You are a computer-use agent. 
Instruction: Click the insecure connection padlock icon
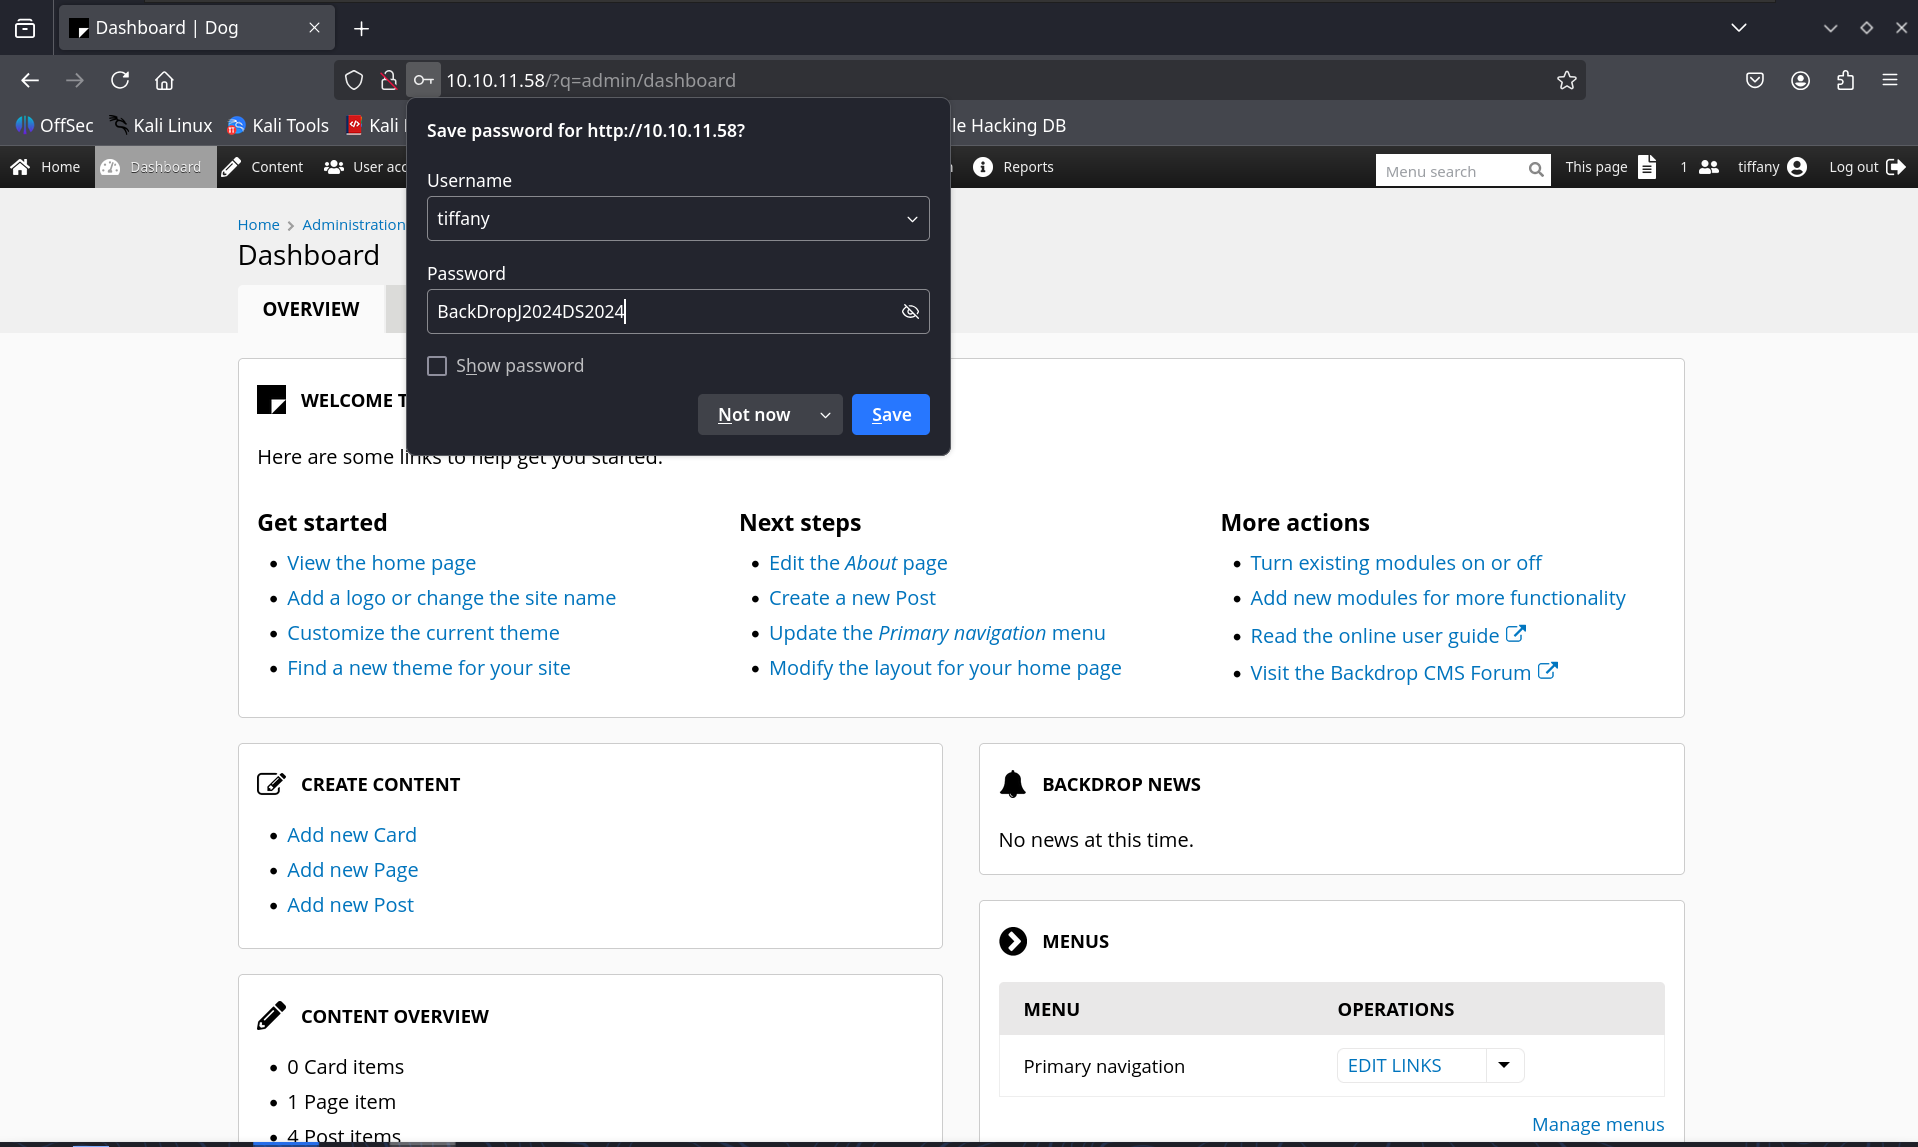(388, 80)
